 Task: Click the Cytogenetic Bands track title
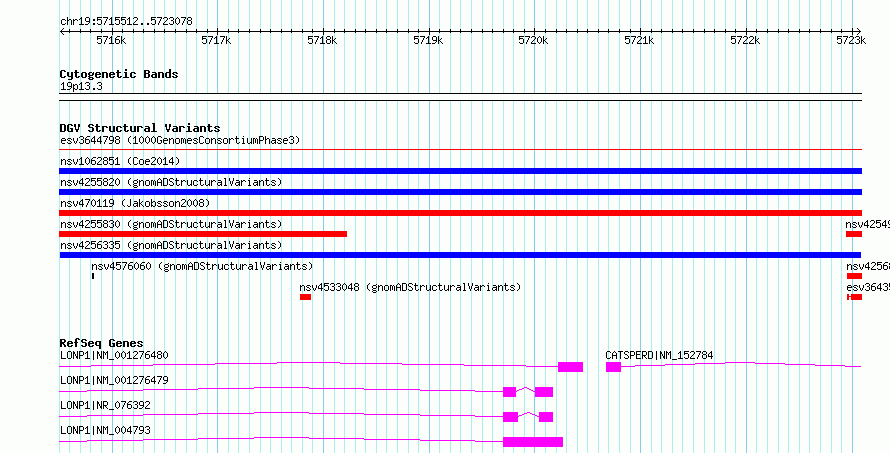point(119,74)
